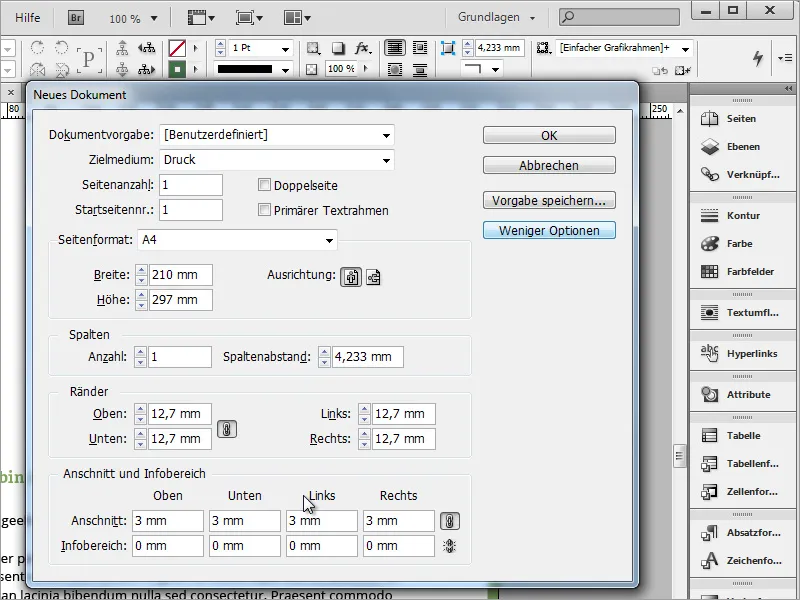Select landscape orientation icon
Viewport: 800px width, 600px height.
point(373,277)
